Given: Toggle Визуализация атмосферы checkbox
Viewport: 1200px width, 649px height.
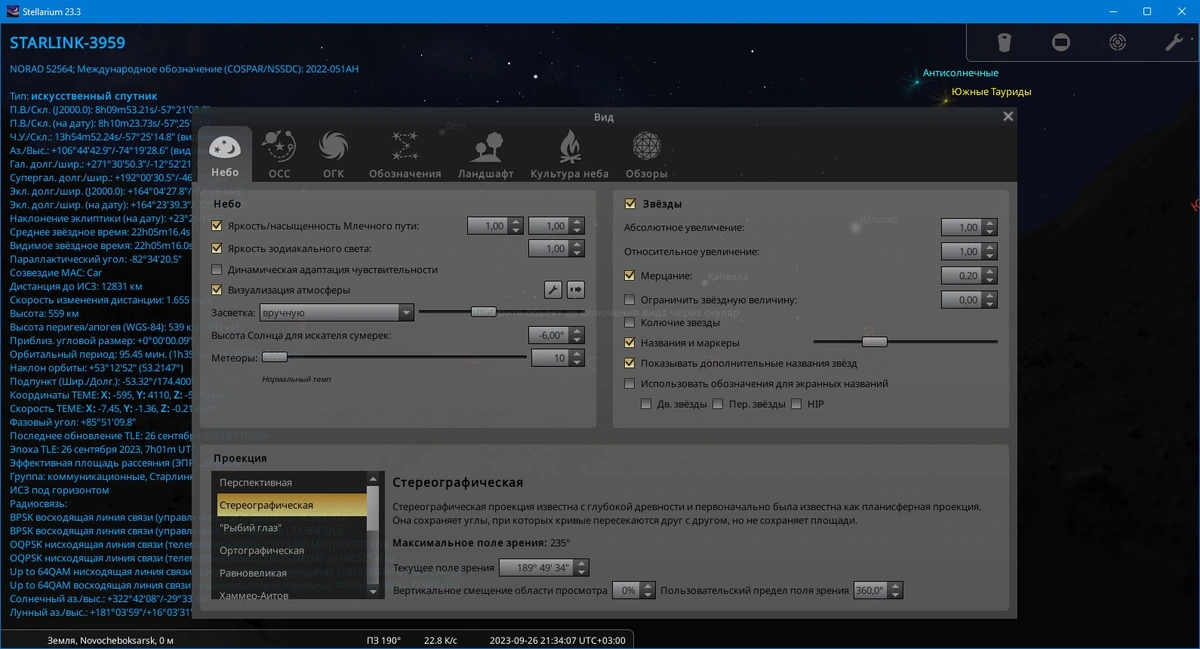Looking at the screenshot, I should [217, 291].
